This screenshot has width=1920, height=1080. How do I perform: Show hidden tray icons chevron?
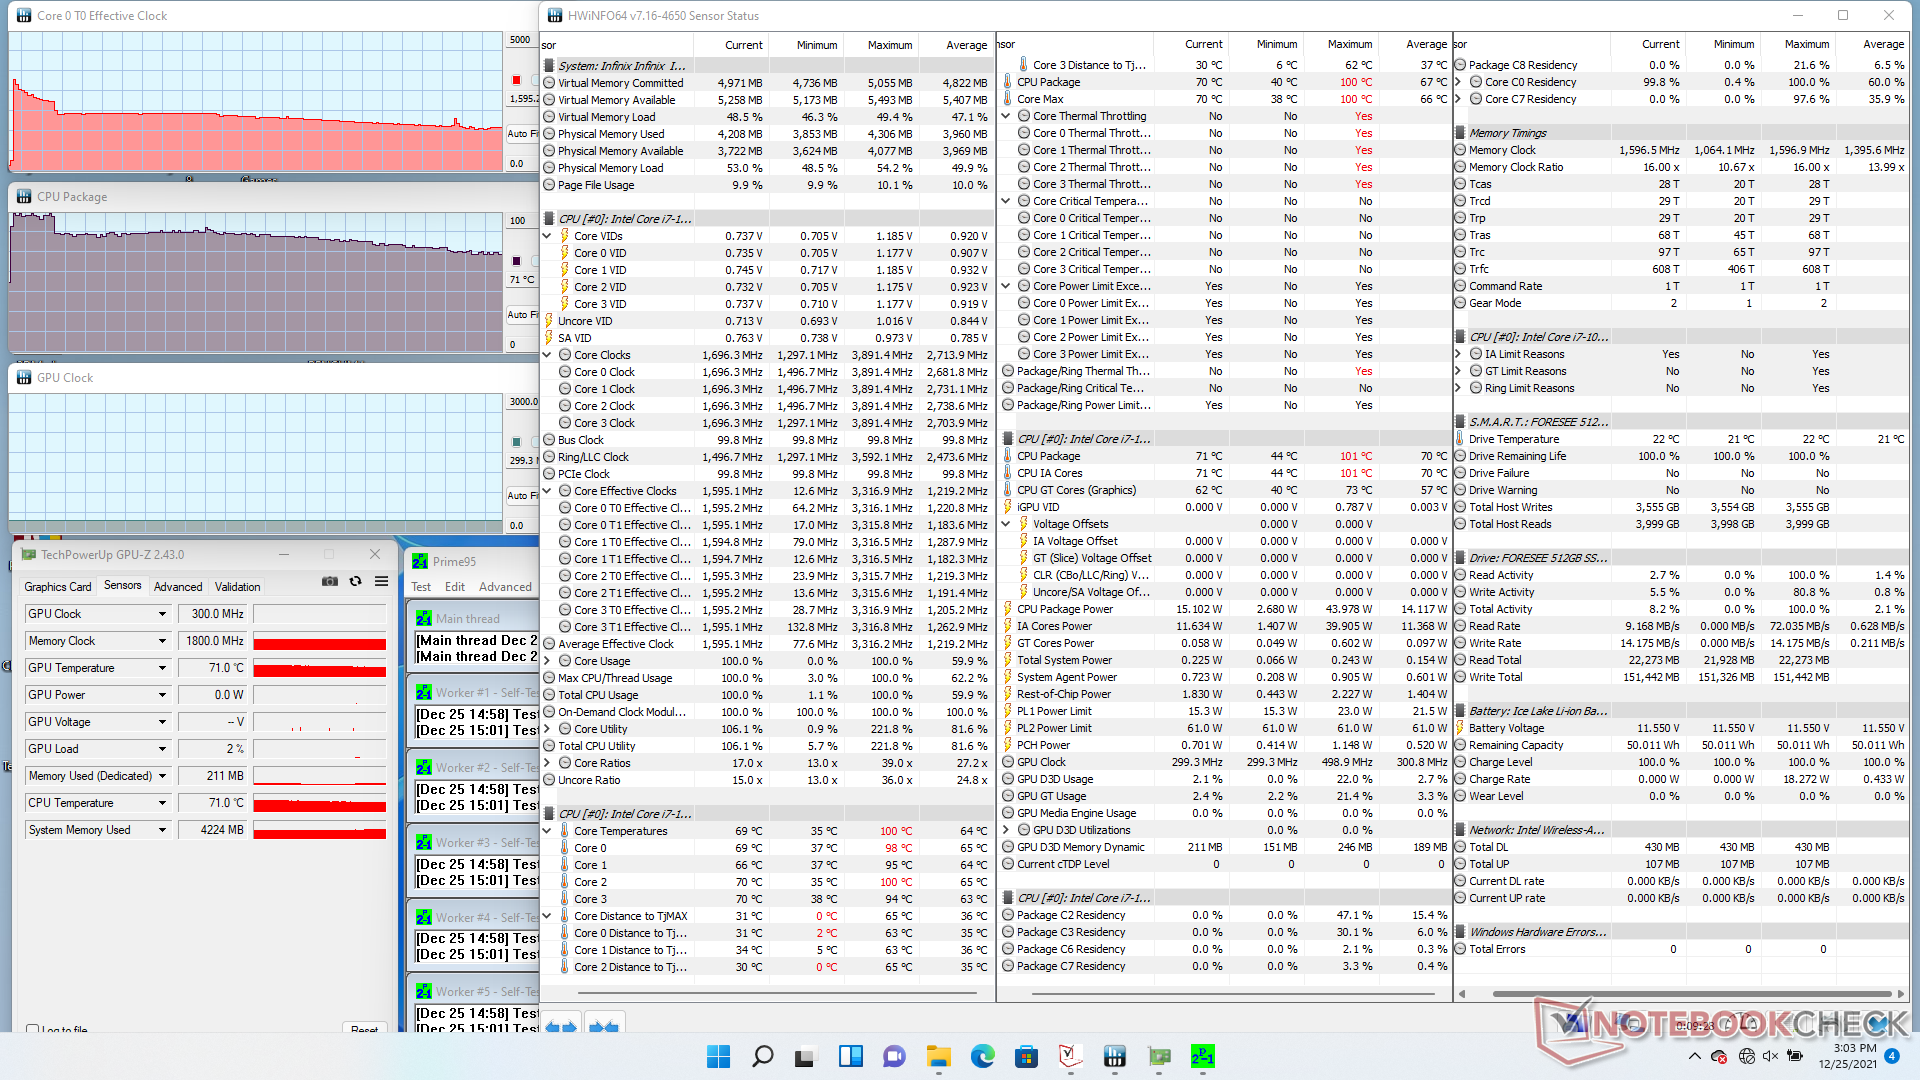coord(1694,1056)
